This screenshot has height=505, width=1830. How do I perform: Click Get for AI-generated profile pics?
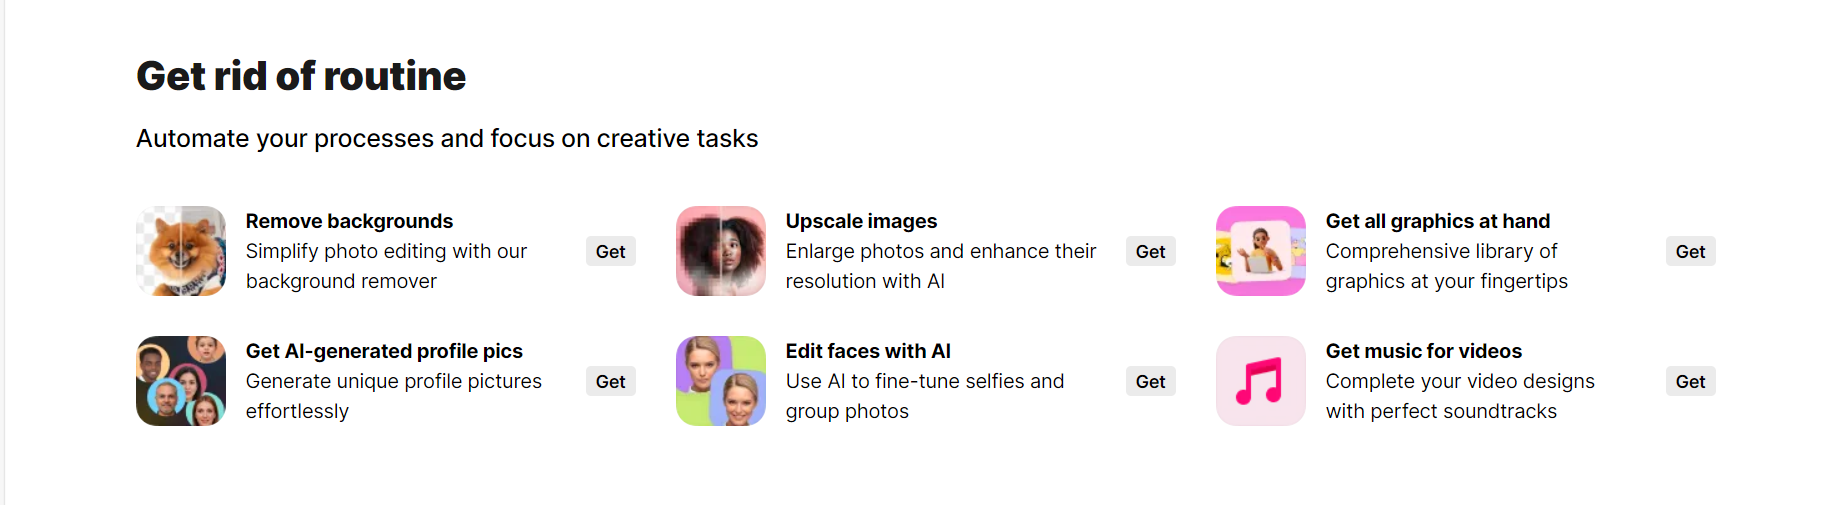pos(610,382)
